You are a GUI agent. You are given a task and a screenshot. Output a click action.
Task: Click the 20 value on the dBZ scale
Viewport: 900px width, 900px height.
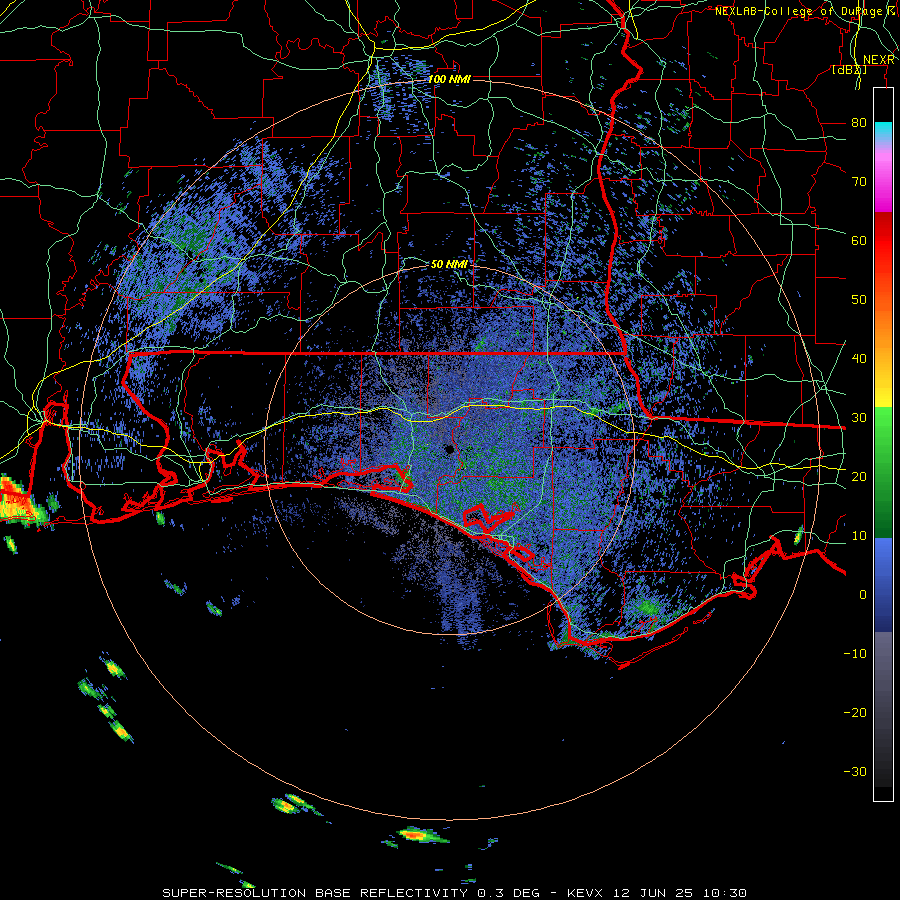click(859, 476)
